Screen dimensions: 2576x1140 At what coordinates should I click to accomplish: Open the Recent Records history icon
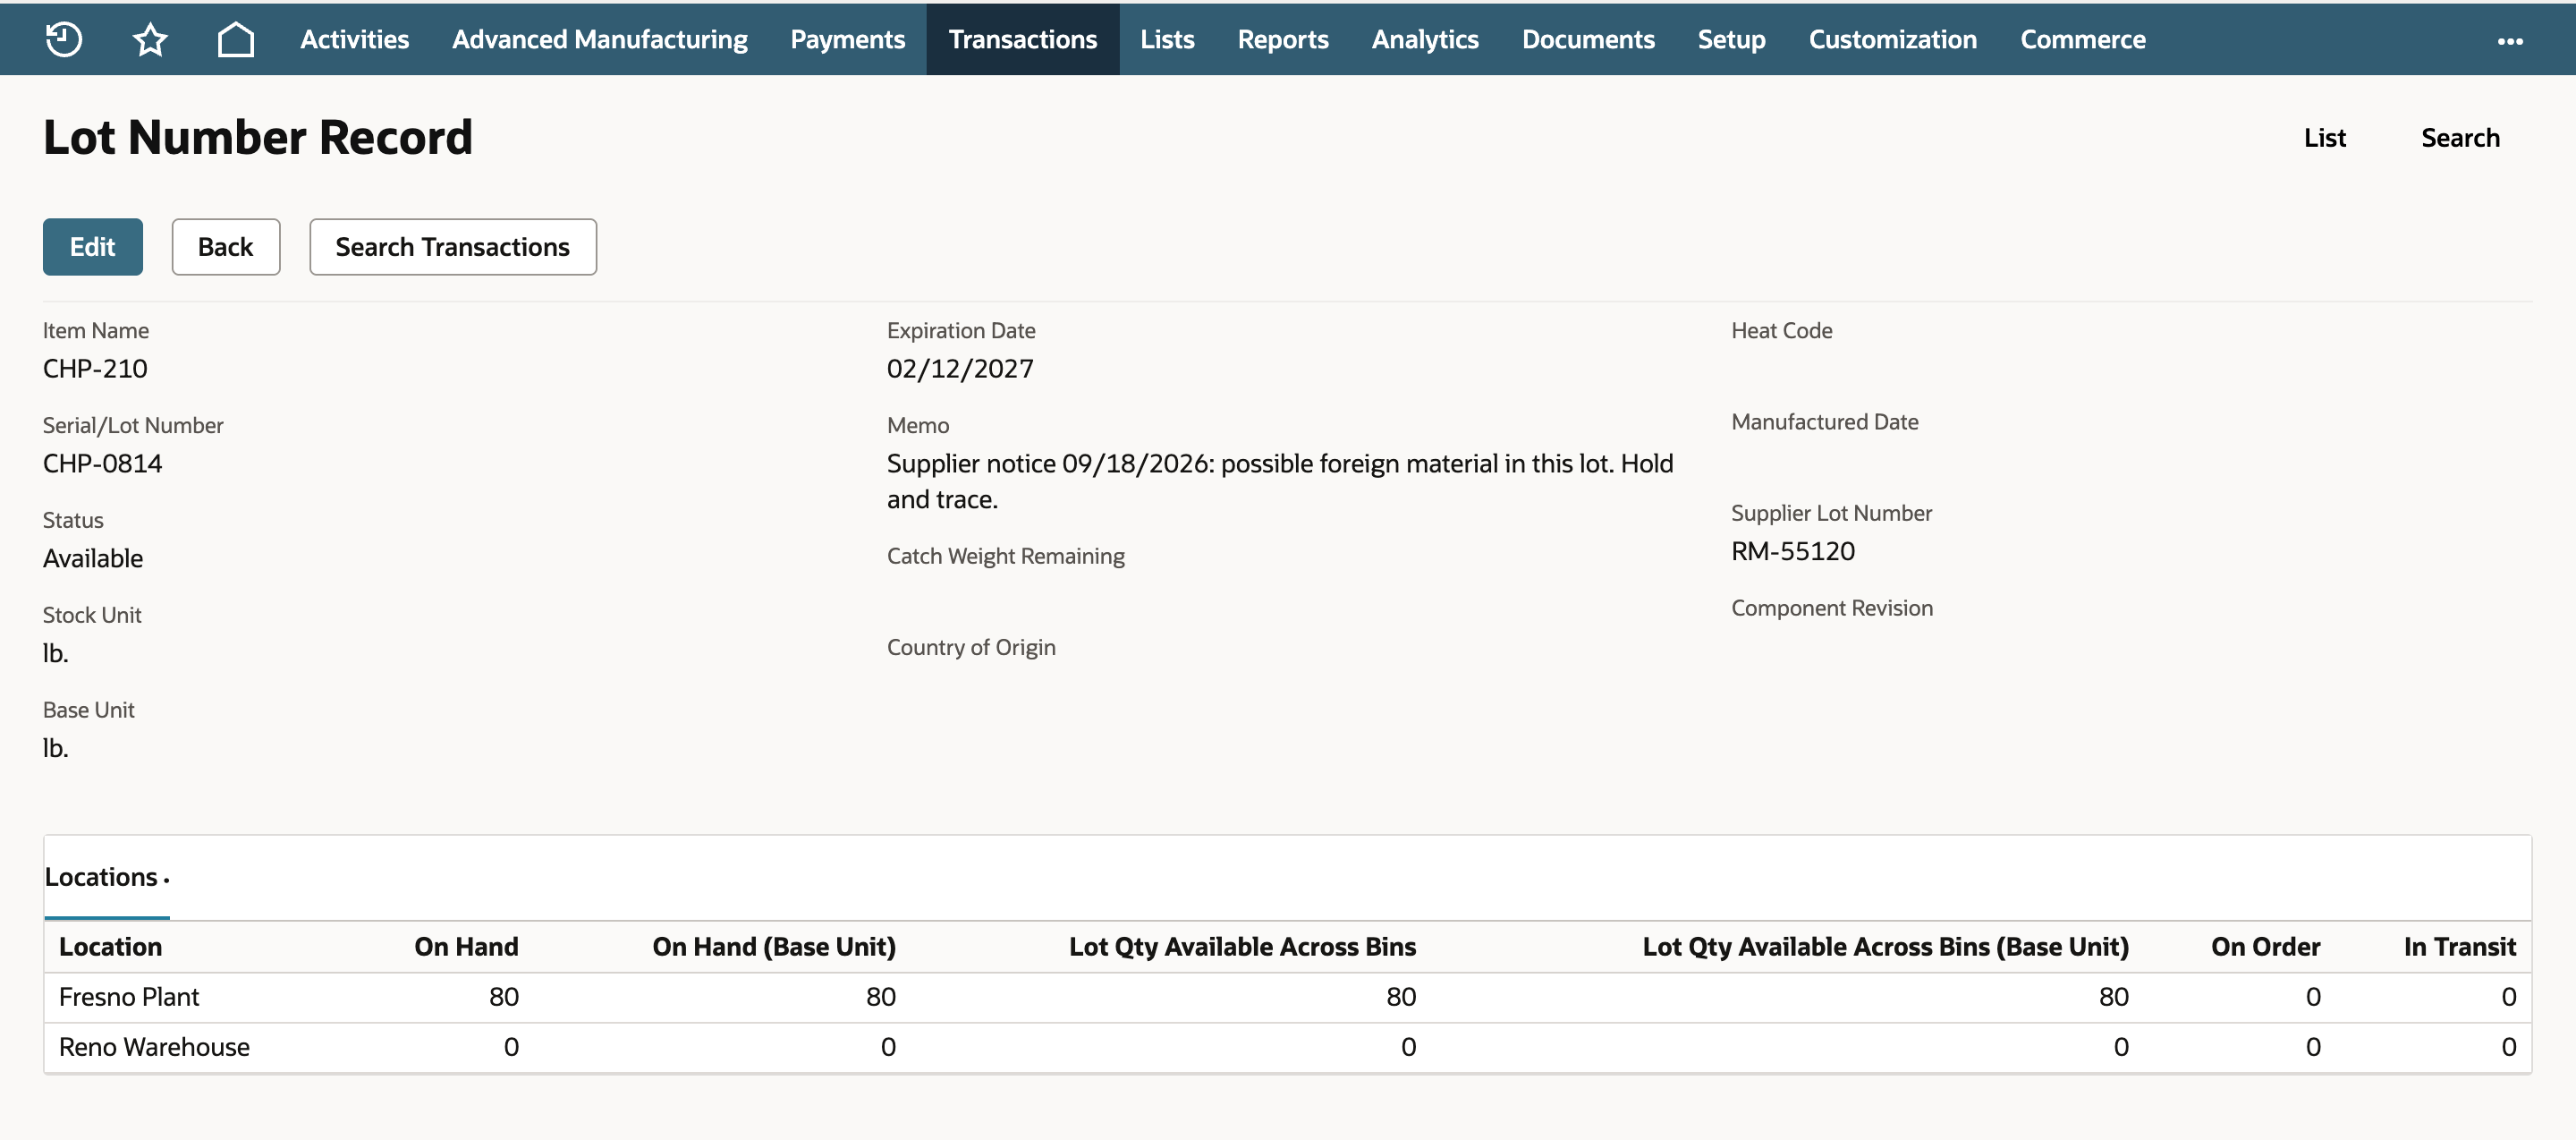pos(64,39)
